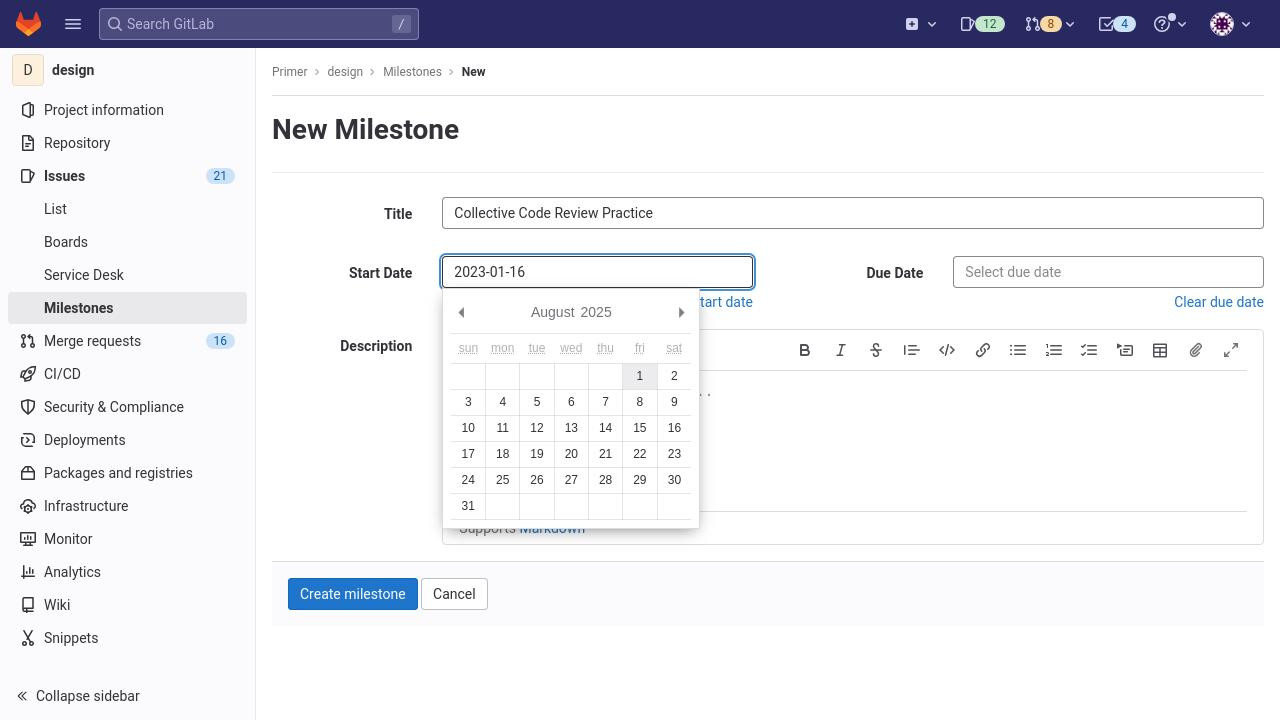Open the help question mark menu
The height and width of the screenshot is (720, 1280).
(1169, 24)
